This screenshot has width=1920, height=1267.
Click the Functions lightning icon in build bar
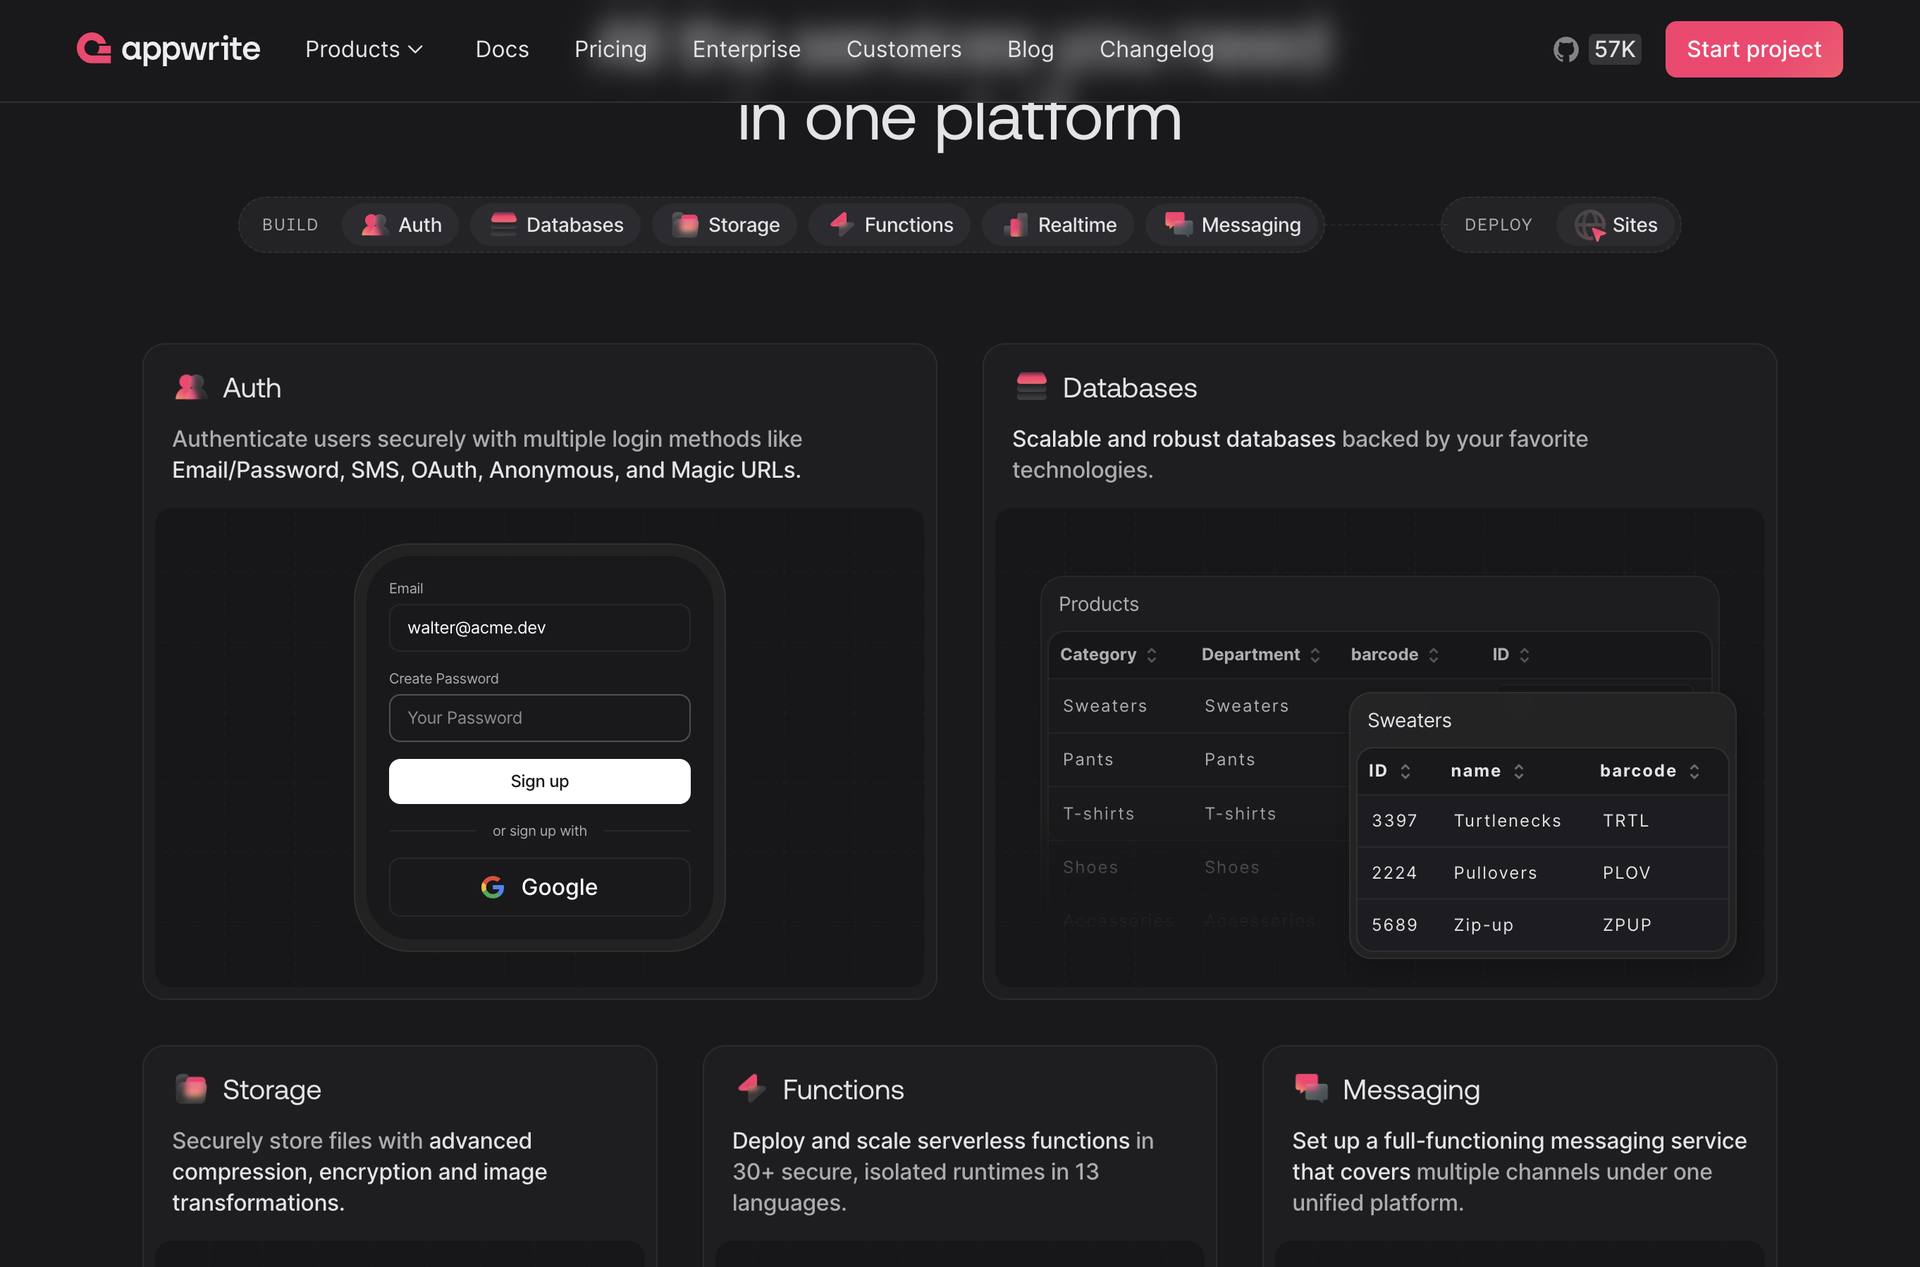pos(841,224)
